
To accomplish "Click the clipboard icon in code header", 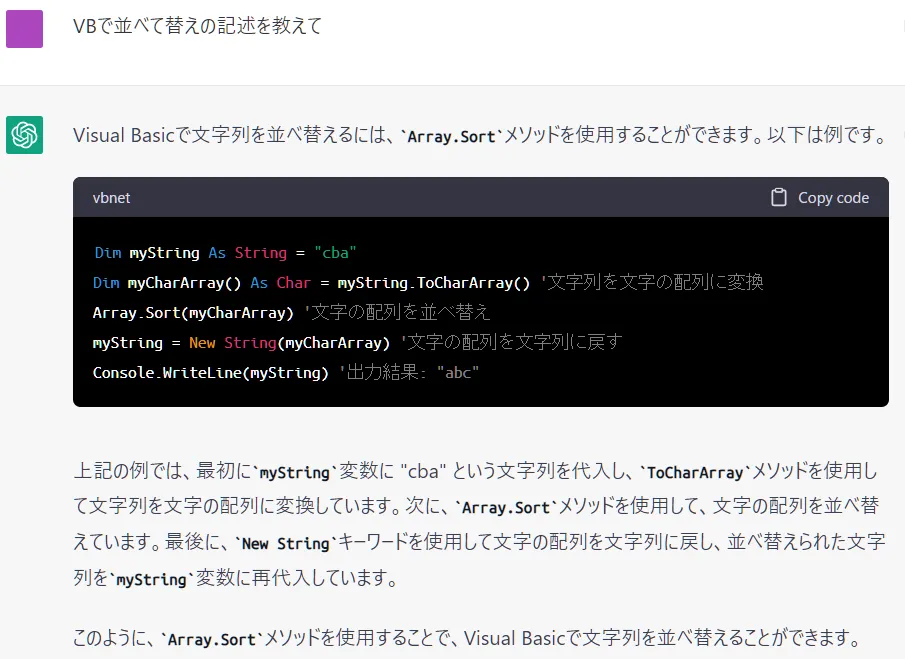I will click(779, 198).
